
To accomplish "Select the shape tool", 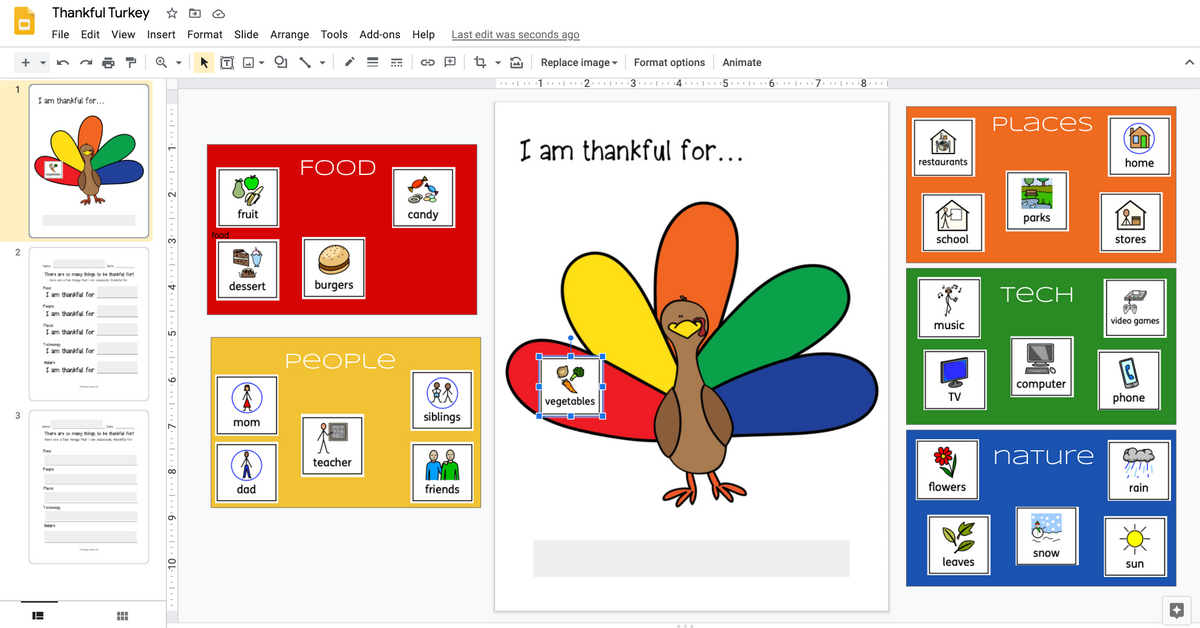I will (281, 62).
